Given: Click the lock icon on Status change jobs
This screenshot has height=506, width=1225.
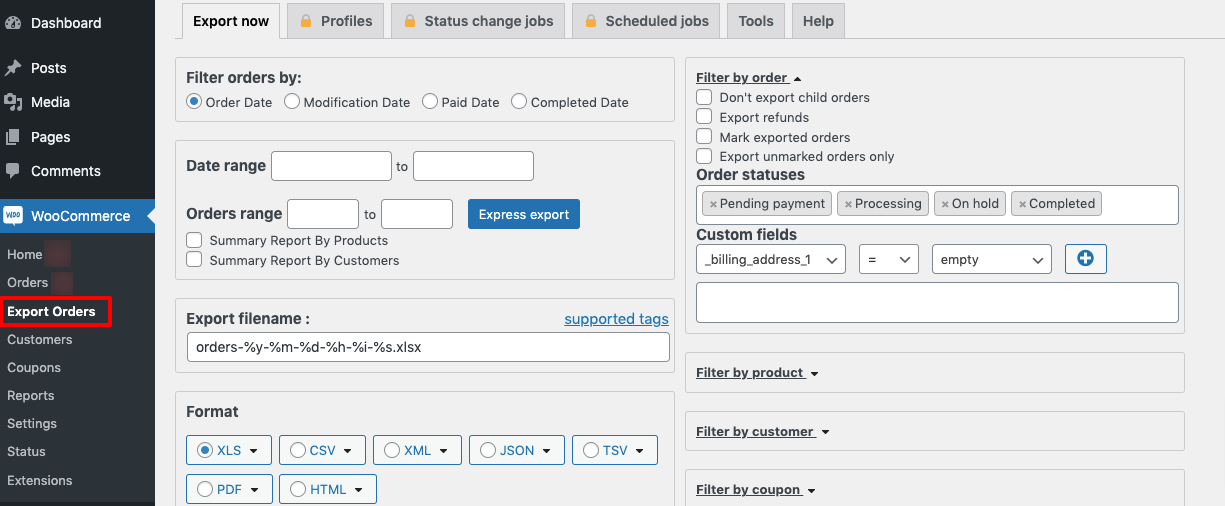Looking at the screenshot, I should [x=410, y=21].
